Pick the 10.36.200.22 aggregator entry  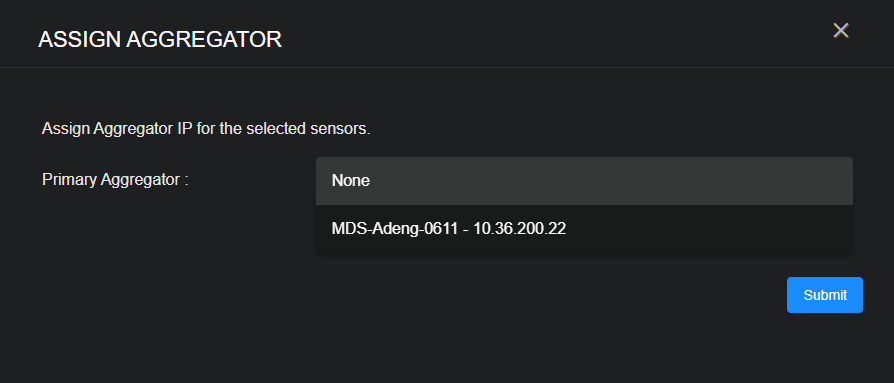pos(584,229)
